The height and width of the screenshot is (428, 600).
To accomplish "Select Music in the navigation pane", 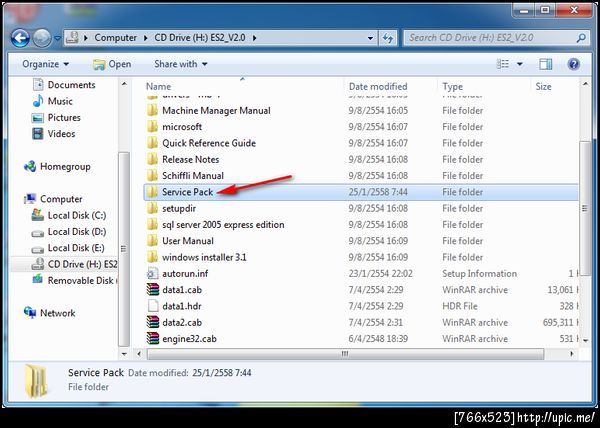I will [x=60, y=101].
